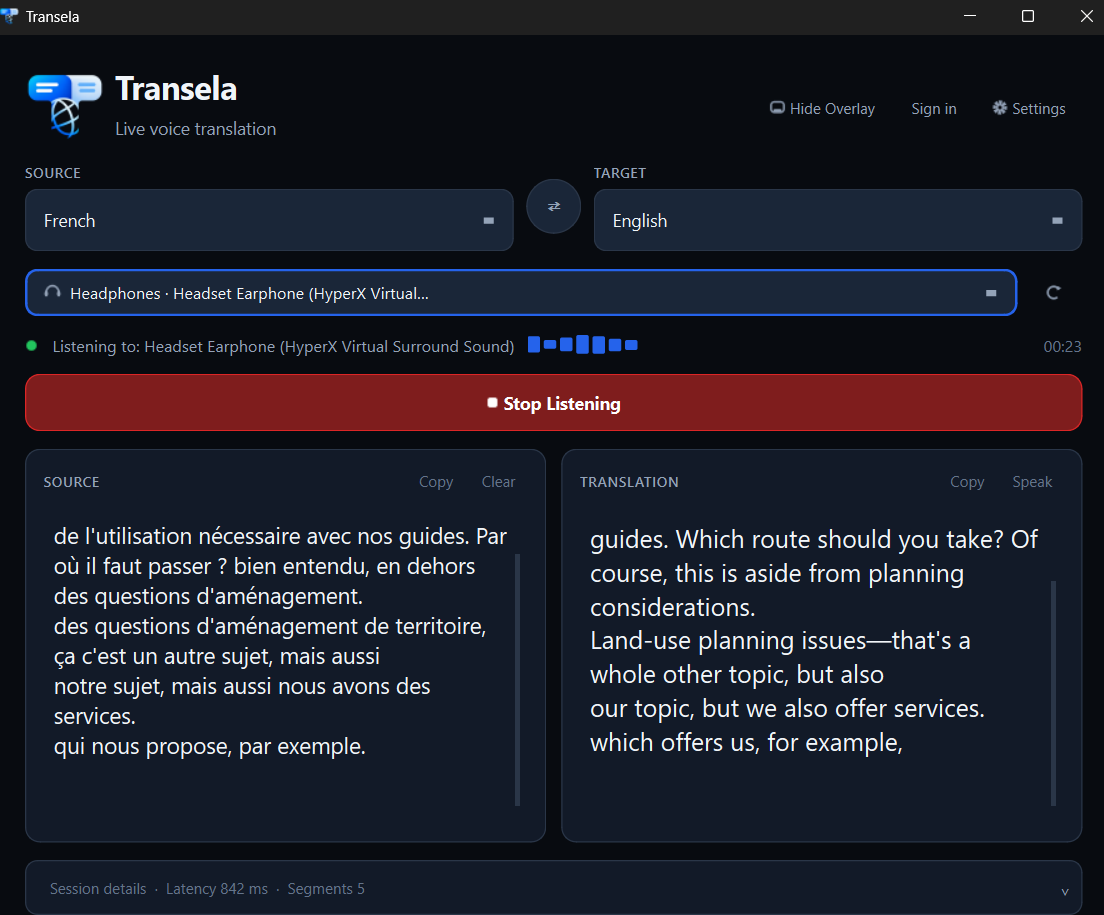Copy the source transcript text

(x=436, y=482)
